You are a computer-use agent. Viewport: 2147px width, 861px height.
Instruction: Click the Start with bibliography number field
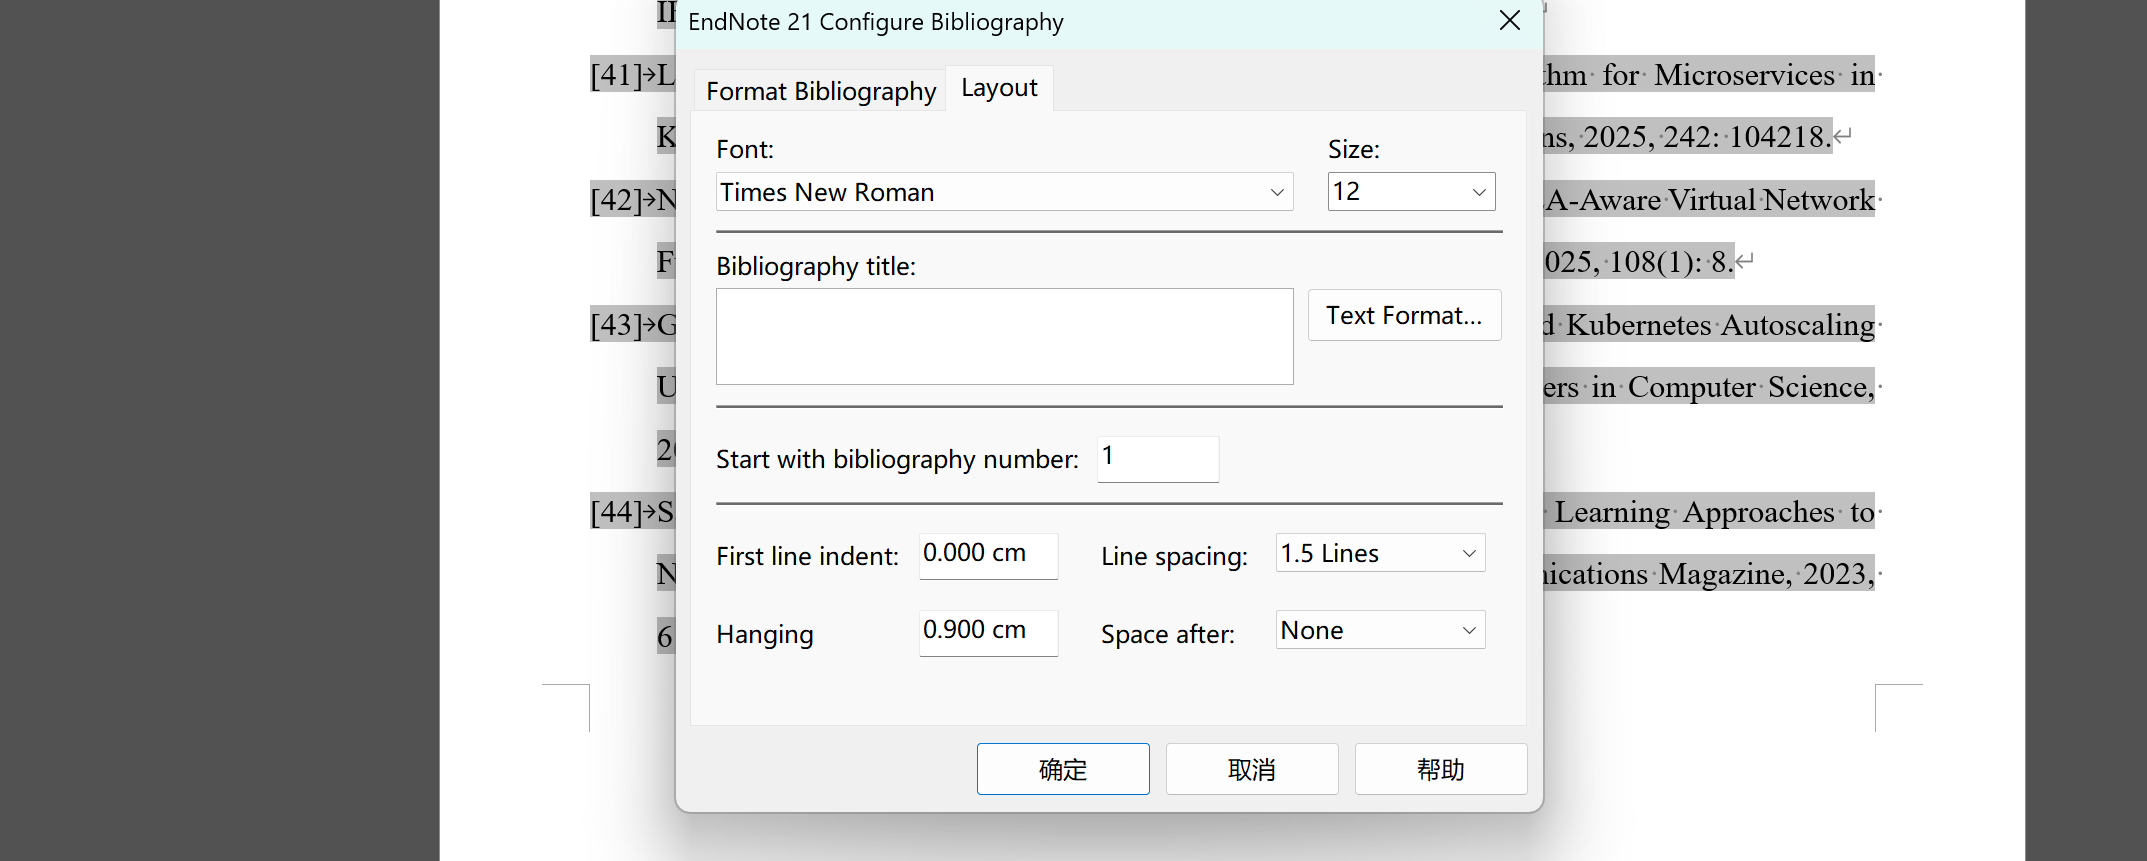coord(1158,459)
